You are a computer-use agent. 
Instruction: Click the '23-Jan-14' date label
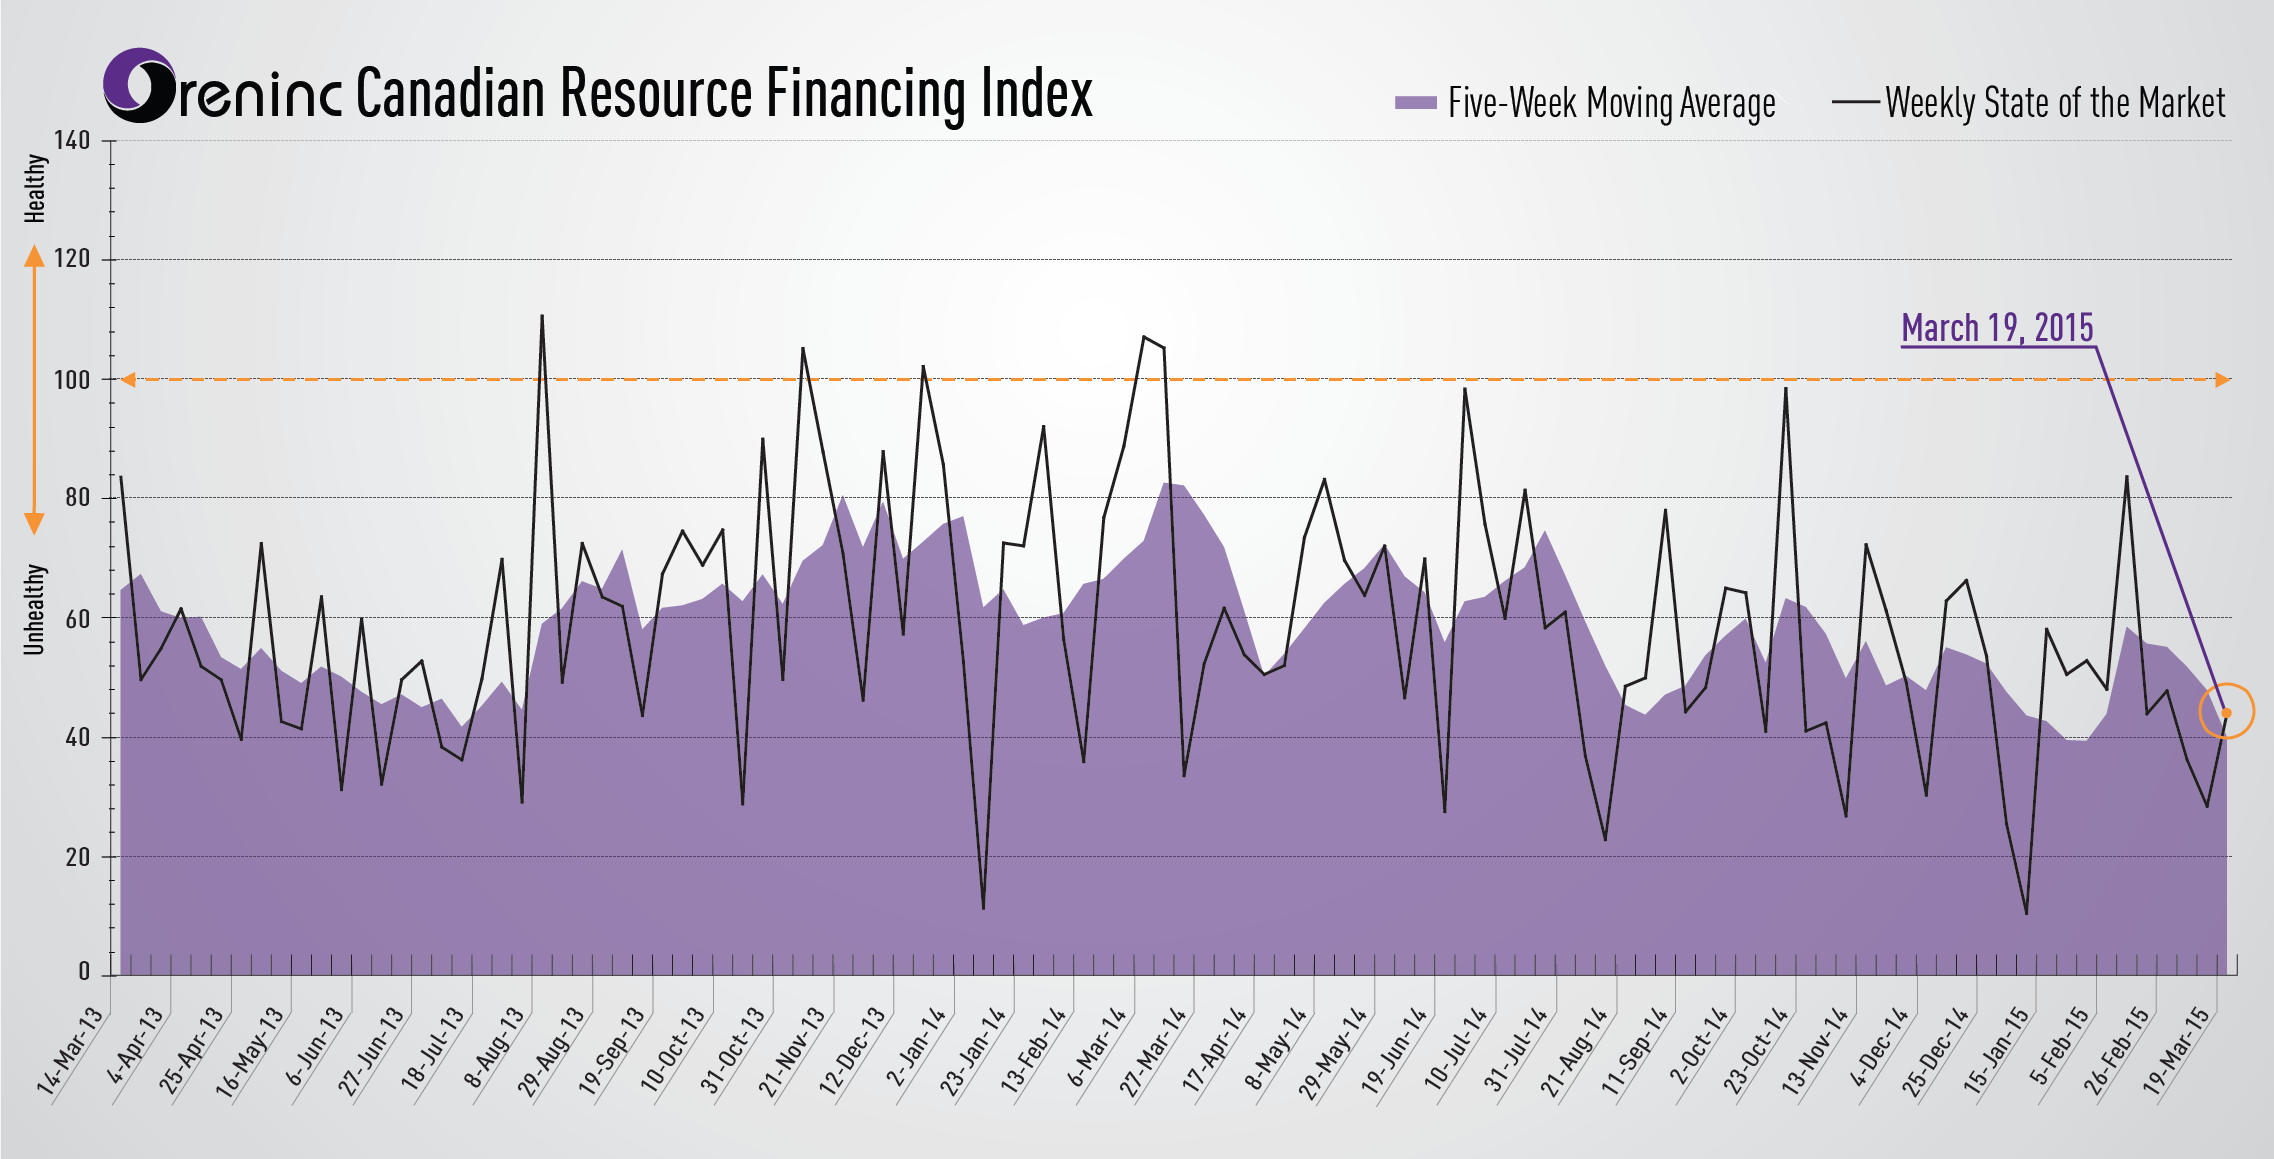pyautogui.click(x=973, y=1050)
